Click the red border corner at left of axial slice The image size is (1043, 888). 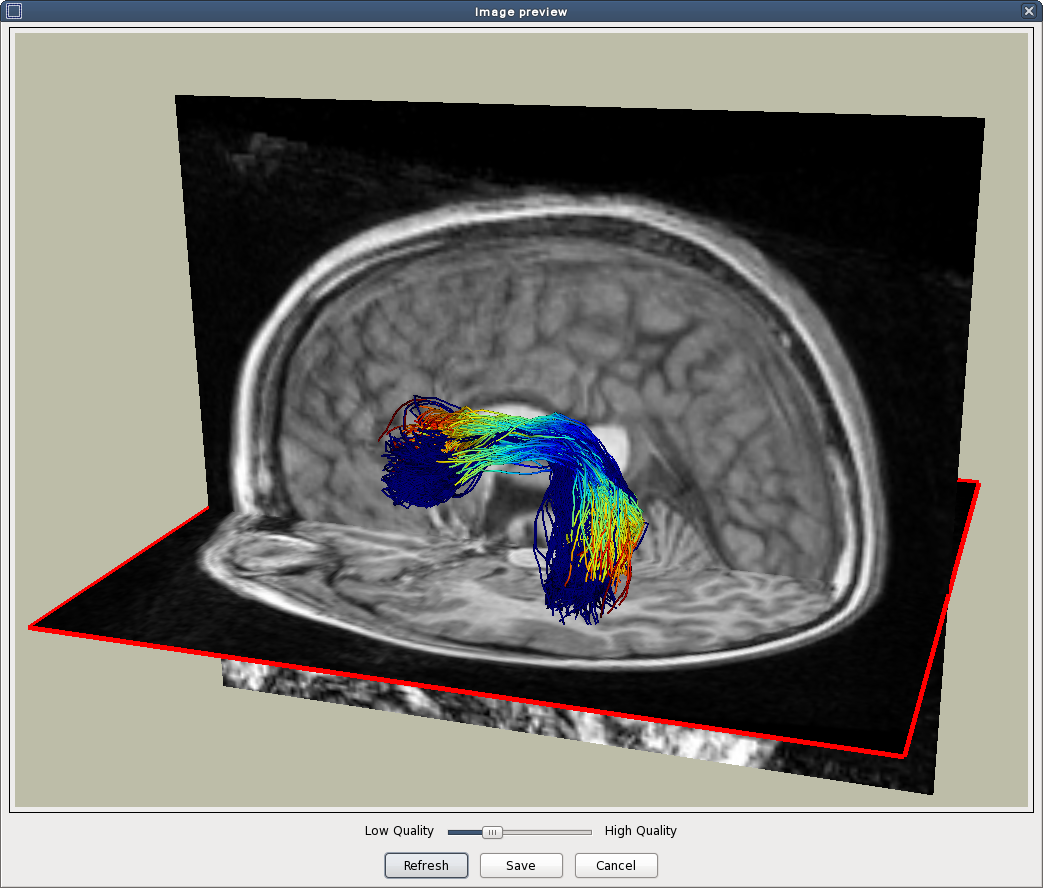click(32, 627)
